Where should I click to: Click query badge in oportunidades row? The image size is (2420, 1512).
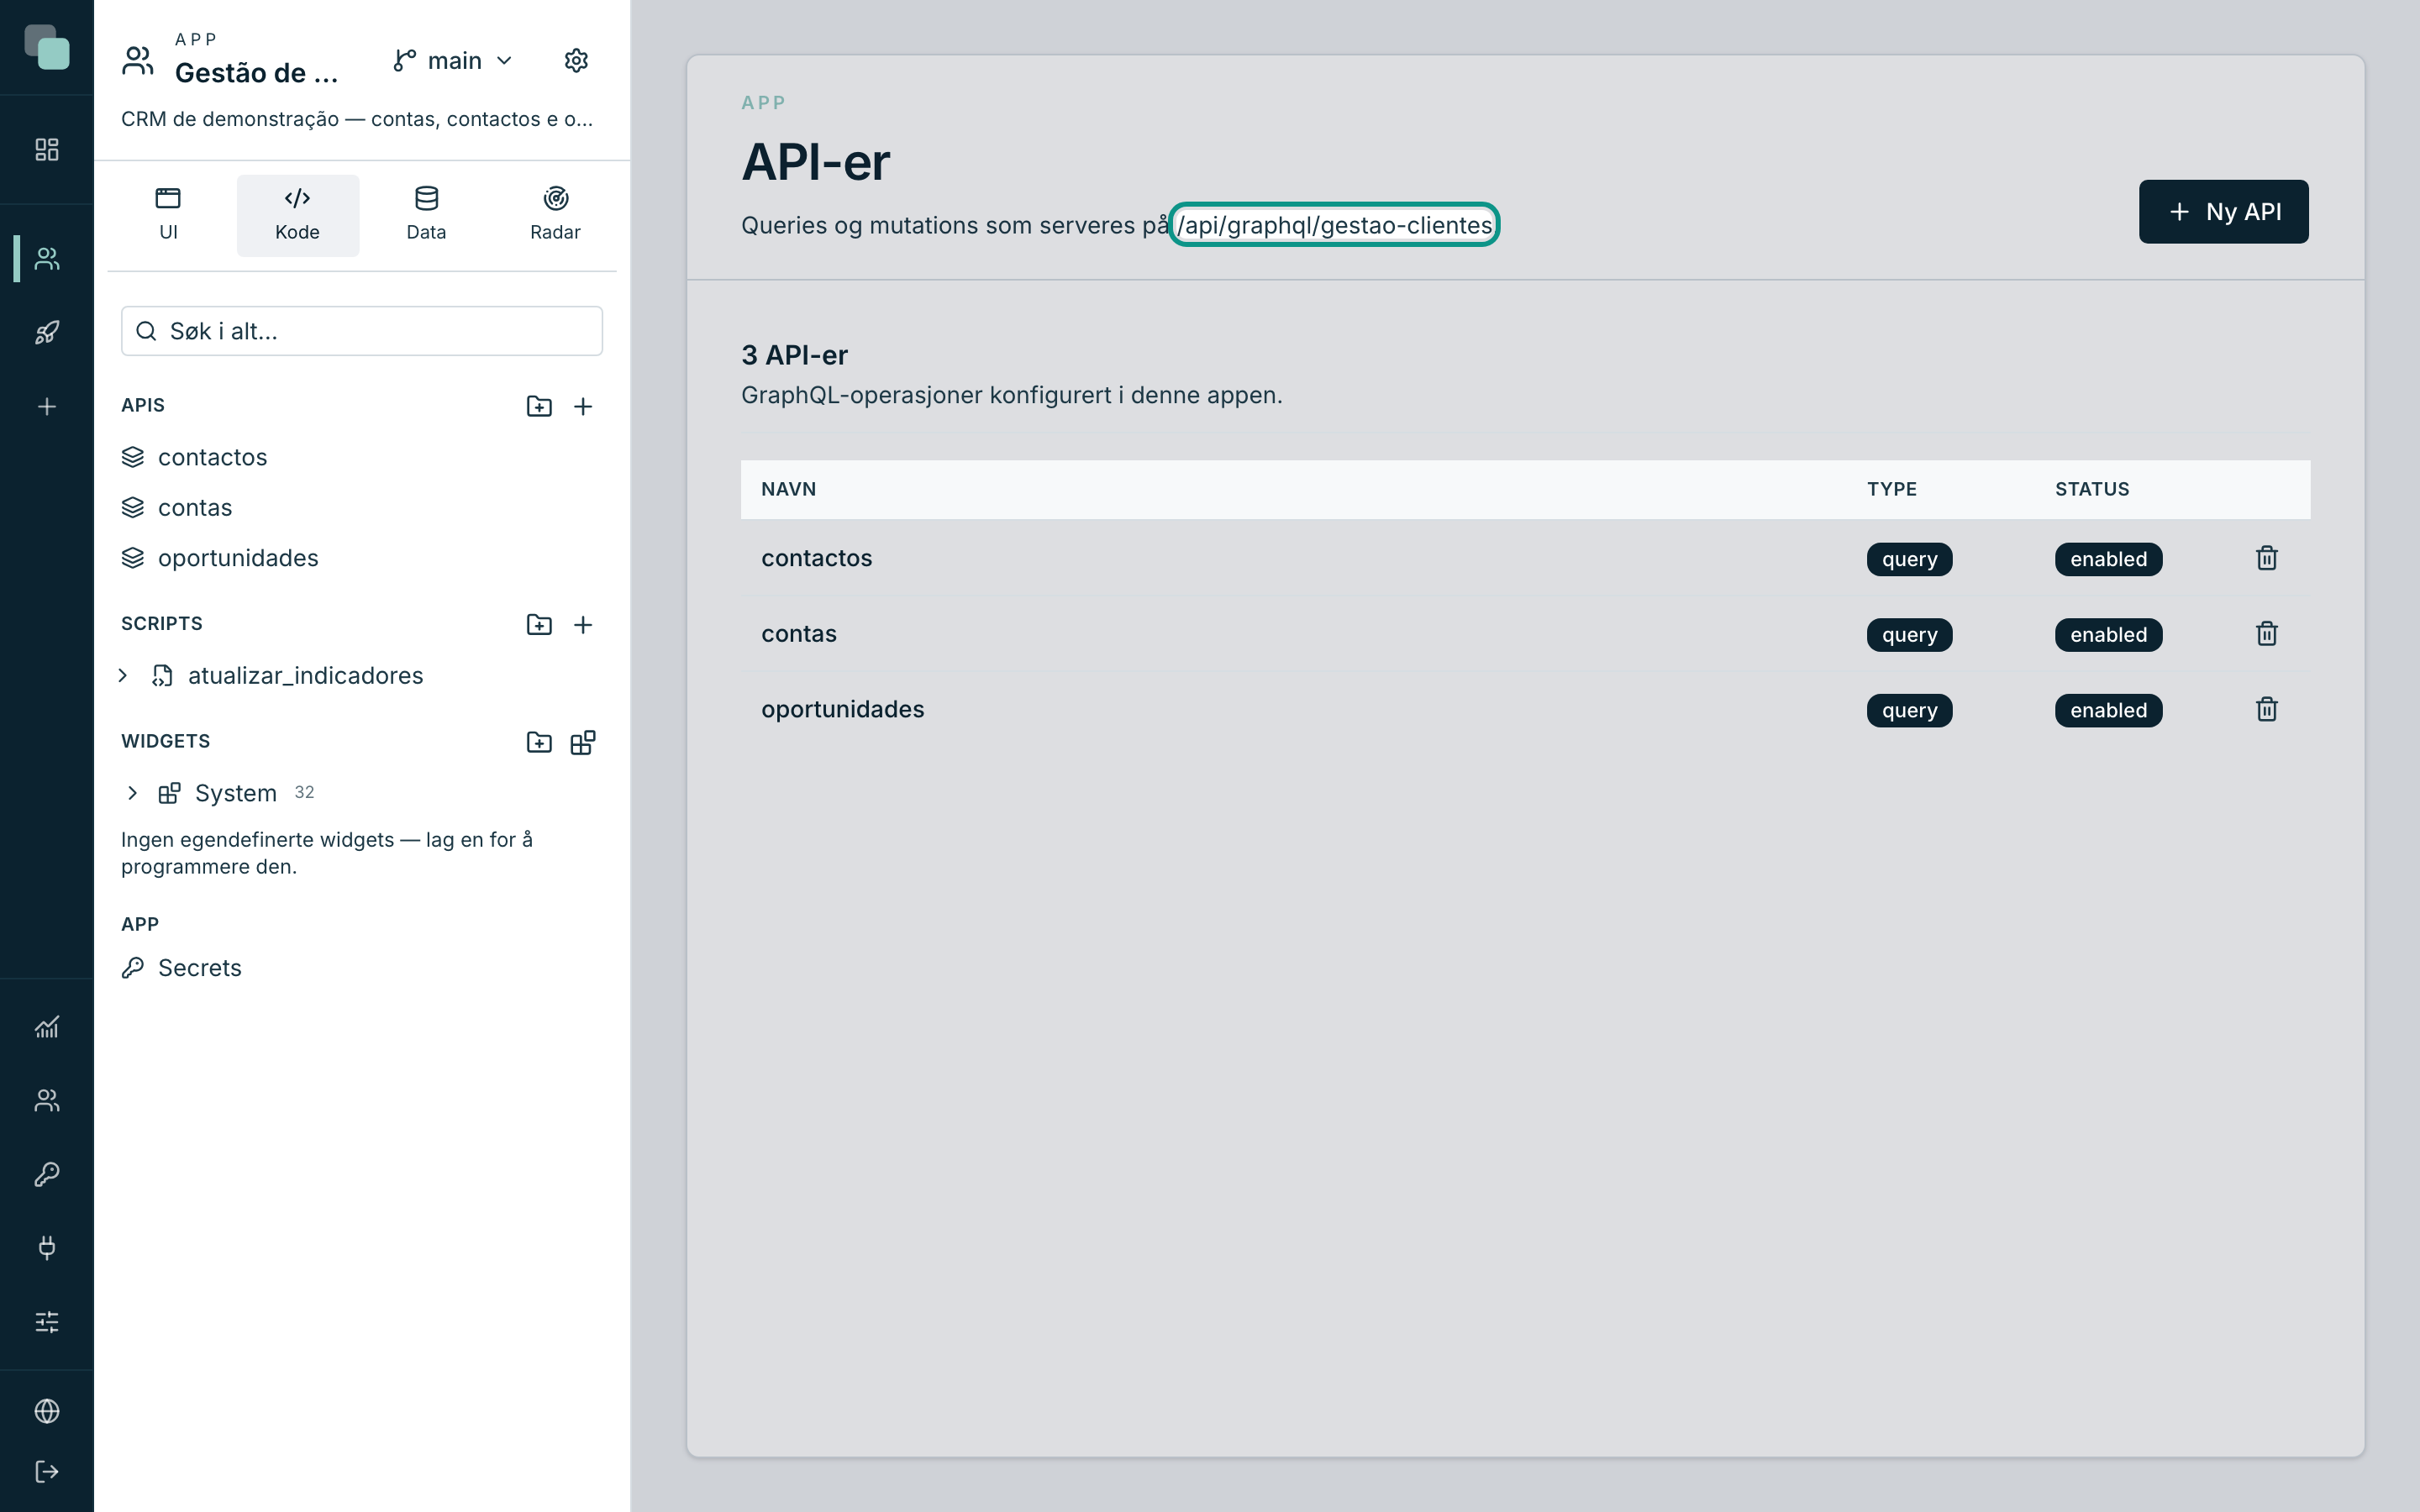coord(1909,710)
